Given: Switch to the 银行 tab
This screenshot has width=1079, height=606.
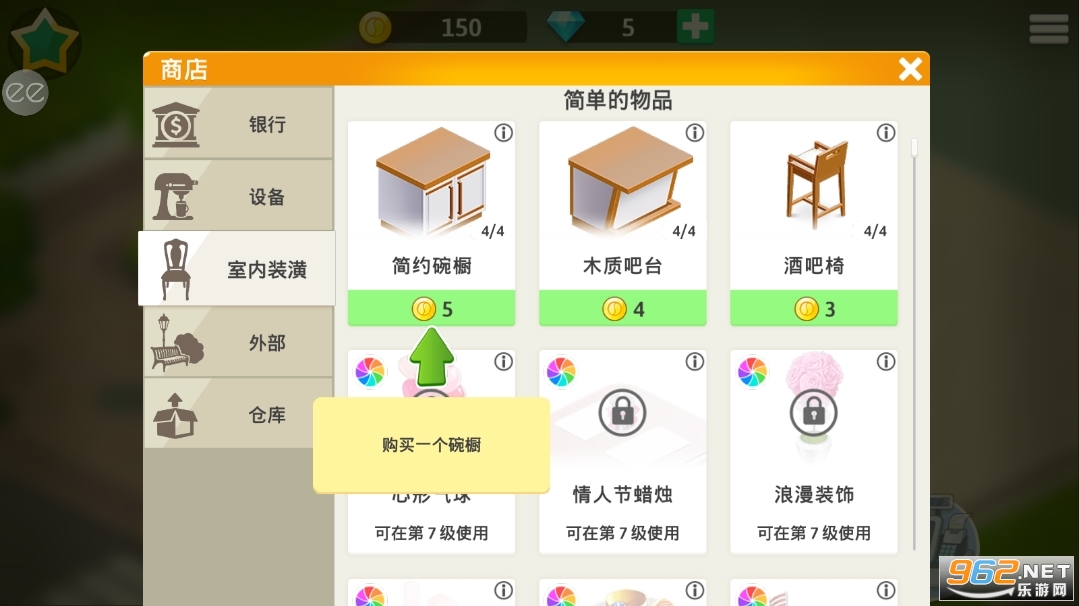Looking at the screenshot, I should pyautogui.click(x=238, y=124).
